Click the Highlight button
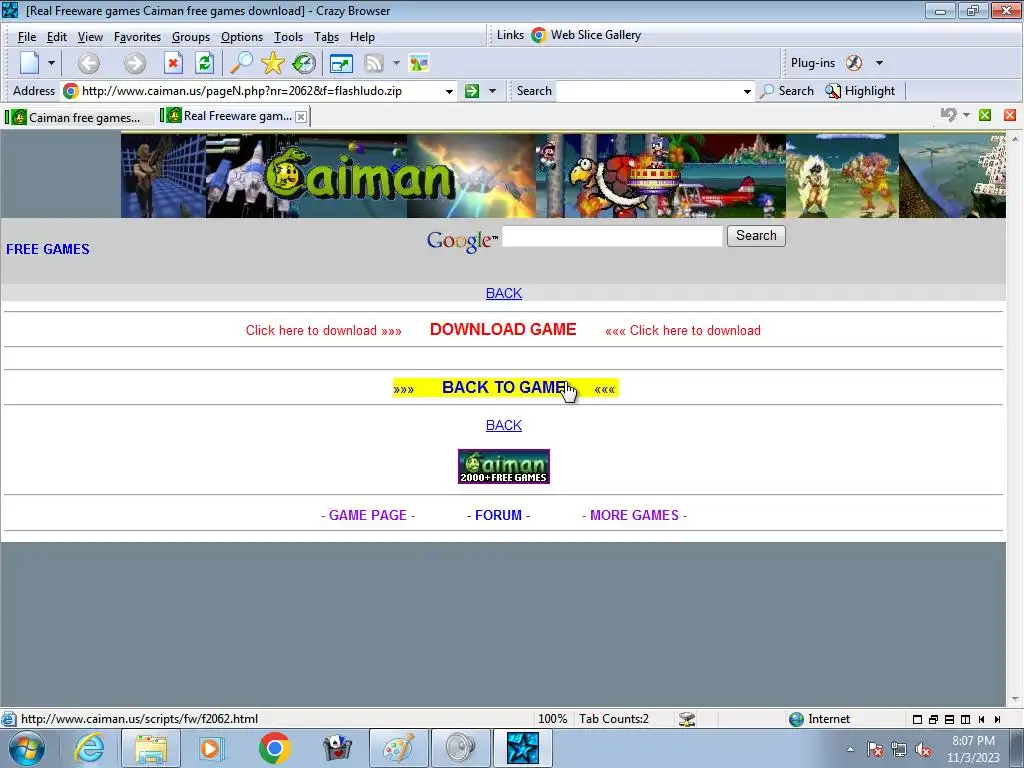Viewport: 1024px width, 768px height. tap(860, 91)
